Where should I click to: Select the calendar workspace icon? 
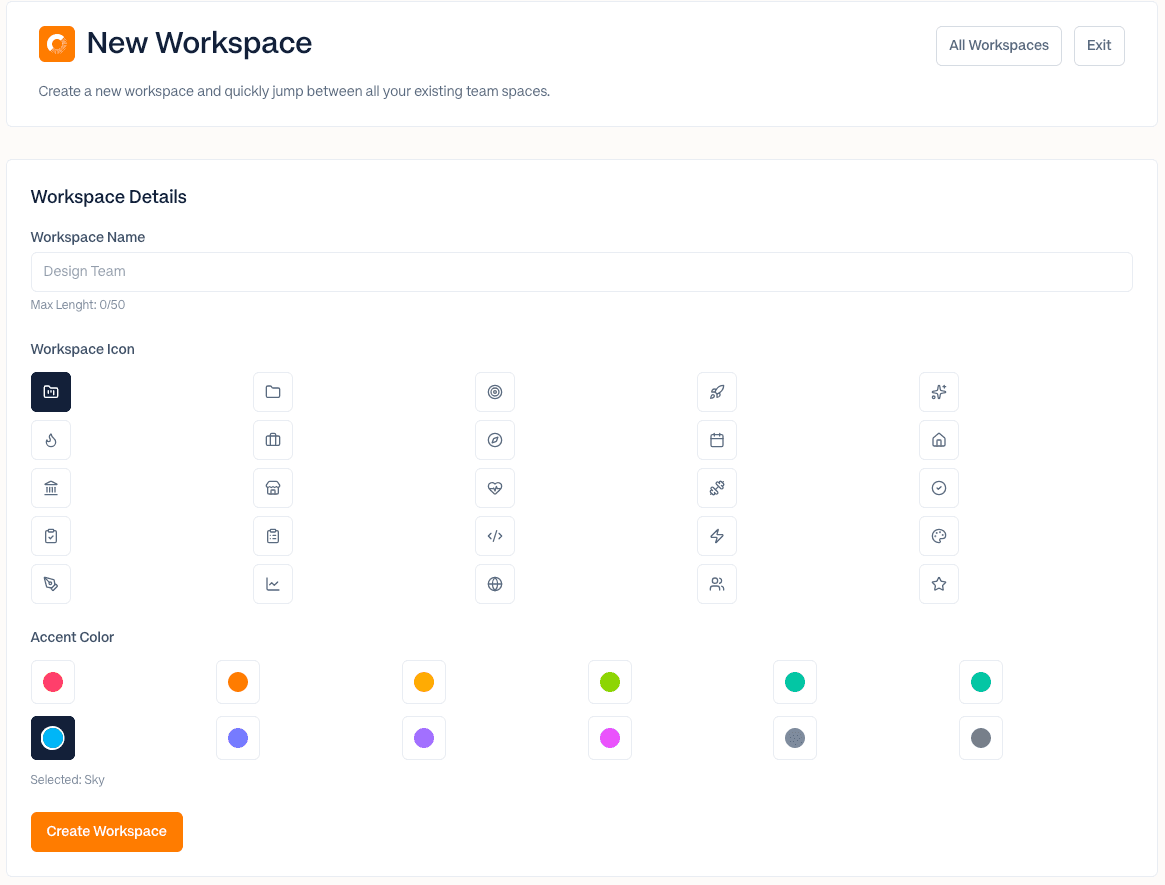tap(717, 440)
